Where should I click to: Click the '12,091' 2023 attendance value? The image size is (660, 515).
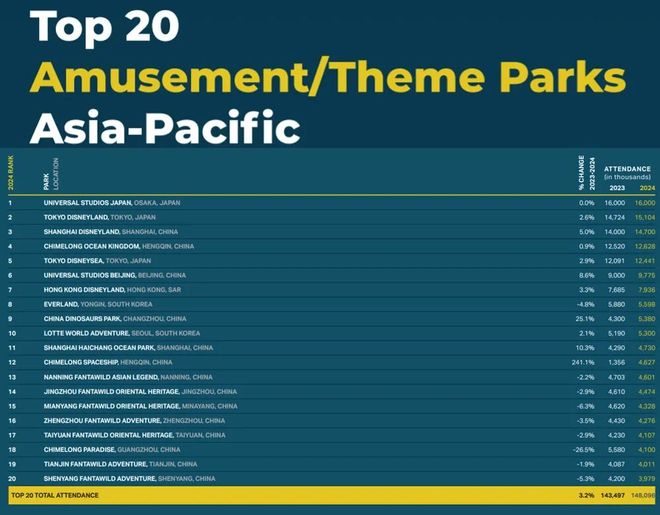(x=615, y=261)
